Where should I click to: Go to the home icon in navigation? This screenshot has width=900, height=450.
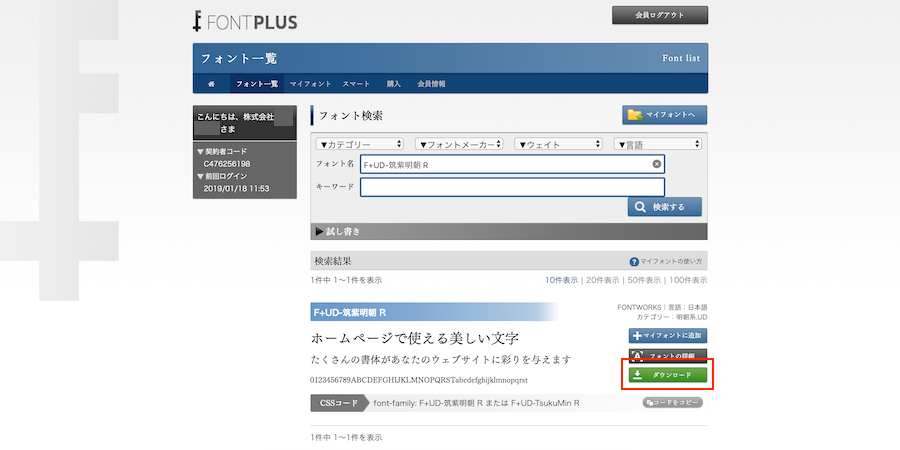click(x=211, y=84)
